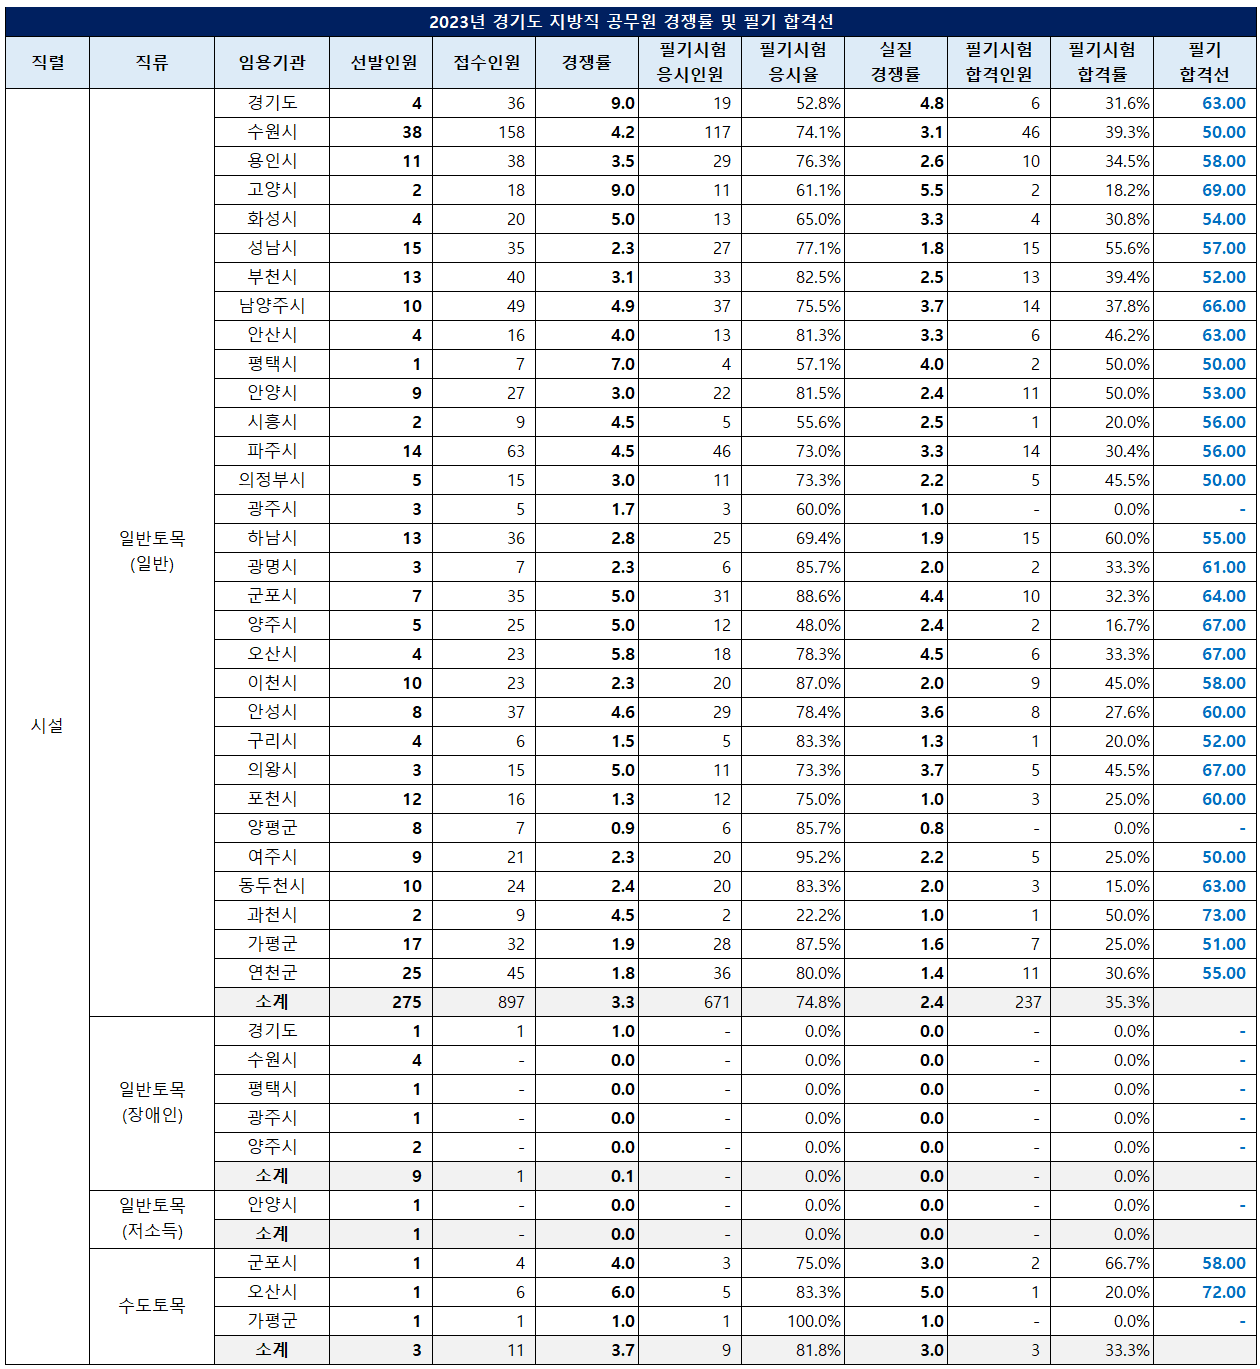Click the '필기시험 합격률' column header
This screenshot has height=1369, width=1260.
[1102, 62]
